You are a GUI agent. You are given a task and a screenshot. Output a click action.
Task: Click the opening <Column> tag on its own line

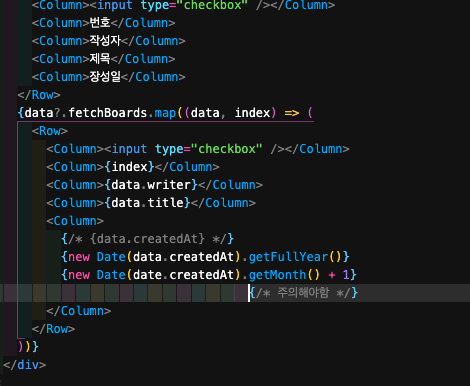point(75,221)
